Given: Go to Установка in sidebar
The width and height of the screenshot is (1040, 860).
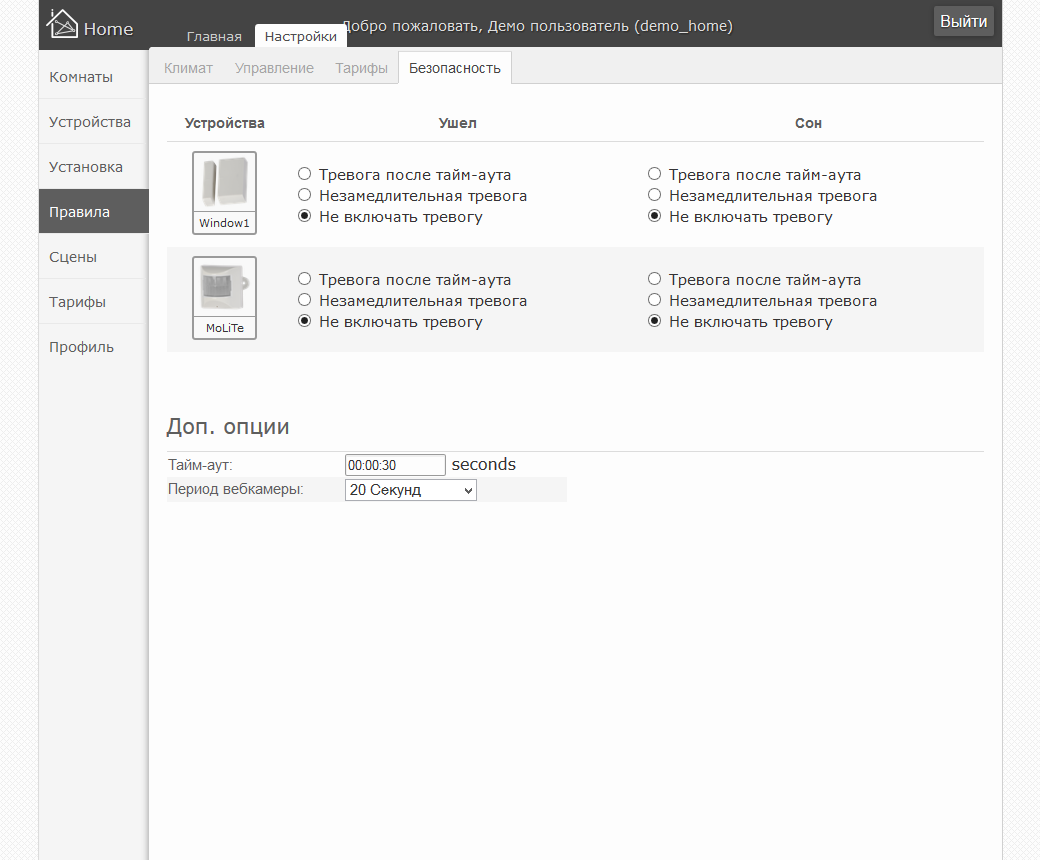Looking at the screenshot, I should point(92,167).
